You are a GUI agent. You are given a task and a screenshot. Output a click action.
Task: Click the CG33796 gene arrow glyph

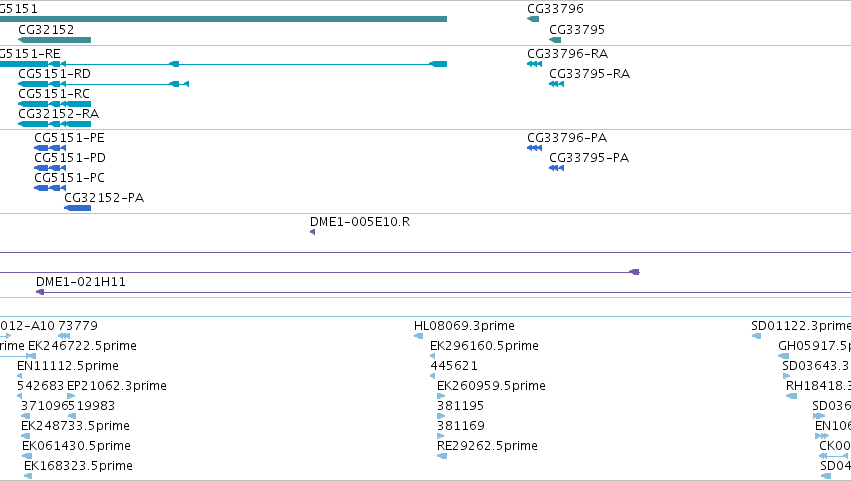pyautogui.click(x=533, y=19)
